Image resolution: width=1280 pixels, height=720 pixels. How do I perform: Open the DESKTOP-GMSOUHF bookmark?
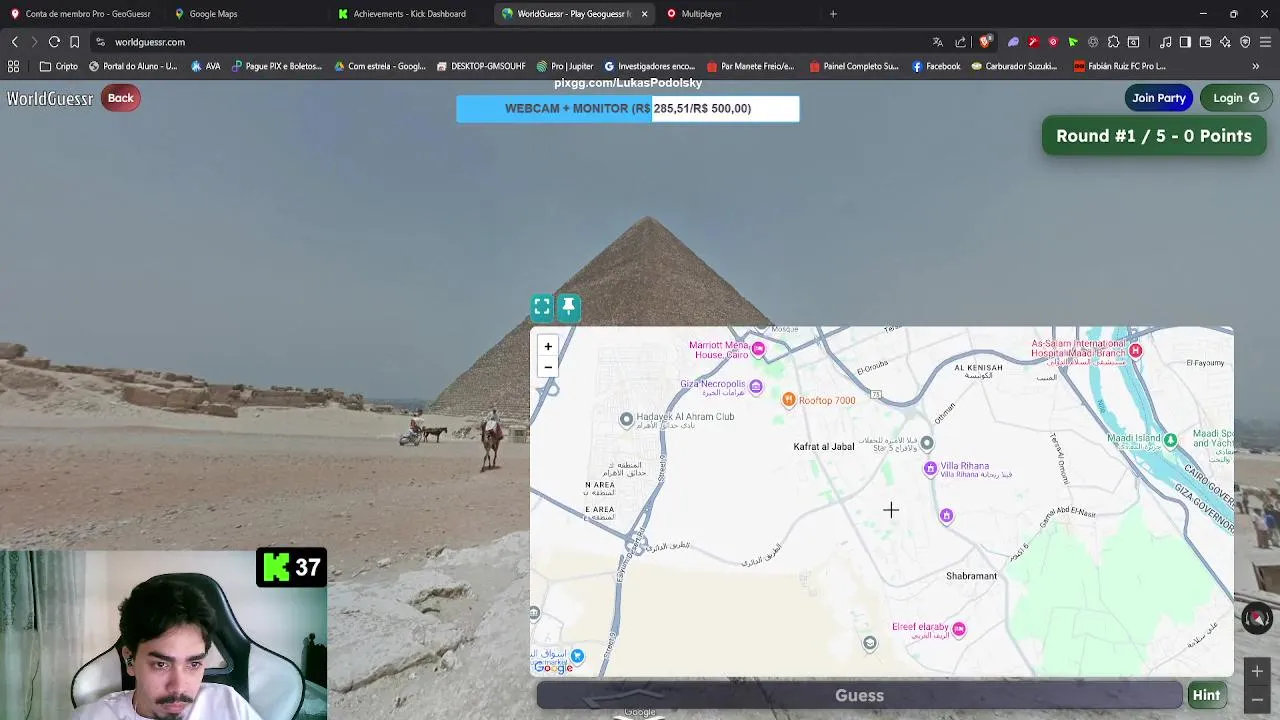coord(481,66)
